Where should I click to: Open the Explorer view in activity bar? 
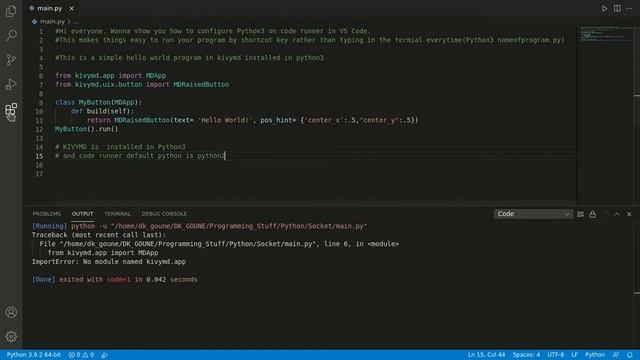pyautogui.click(x=11, y=11)
